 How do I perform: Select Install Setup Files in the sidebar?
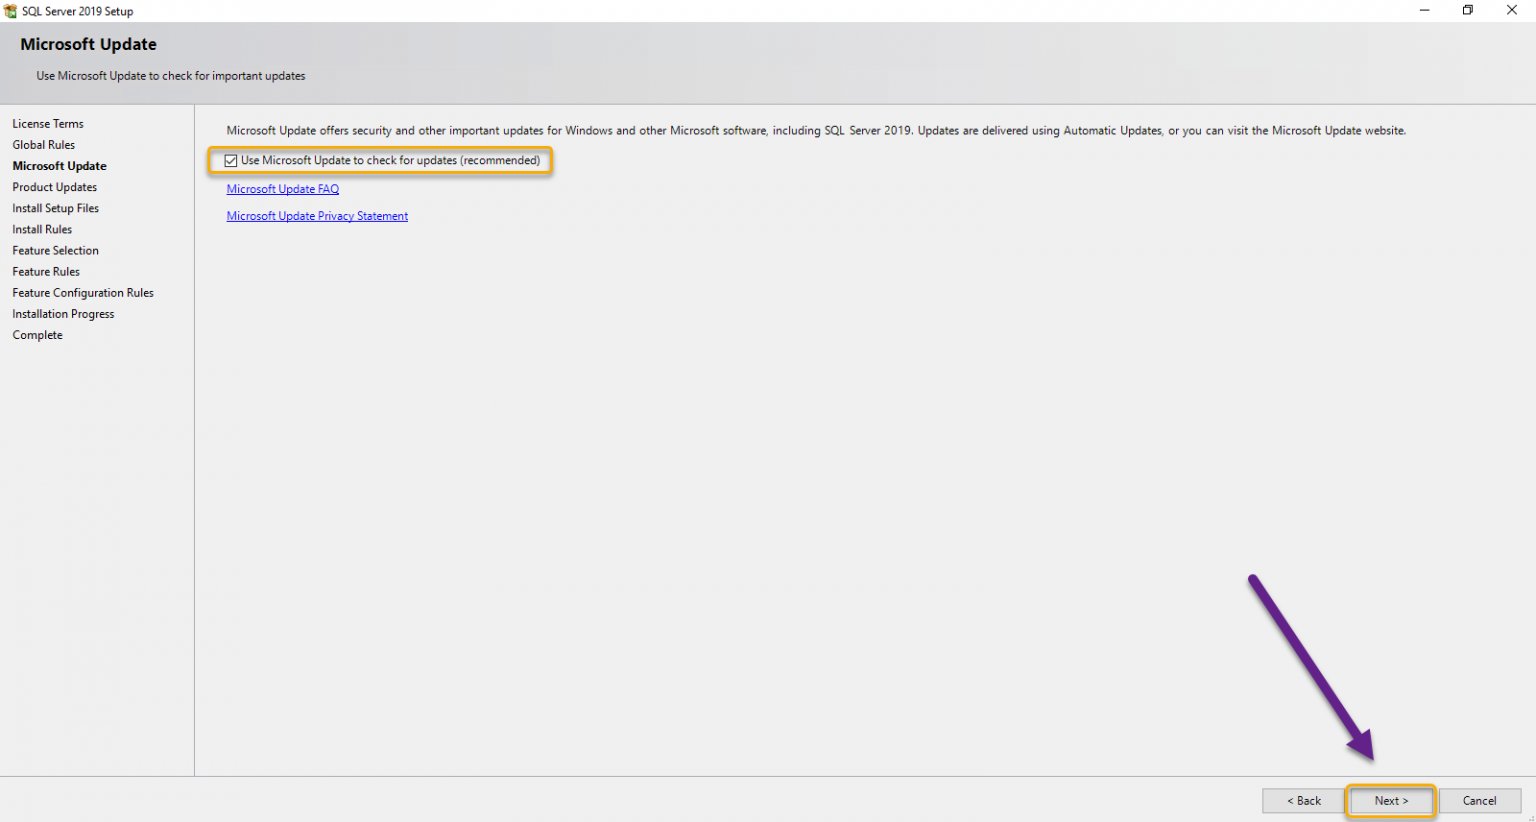pyautogui.click(x=55, y=207)
